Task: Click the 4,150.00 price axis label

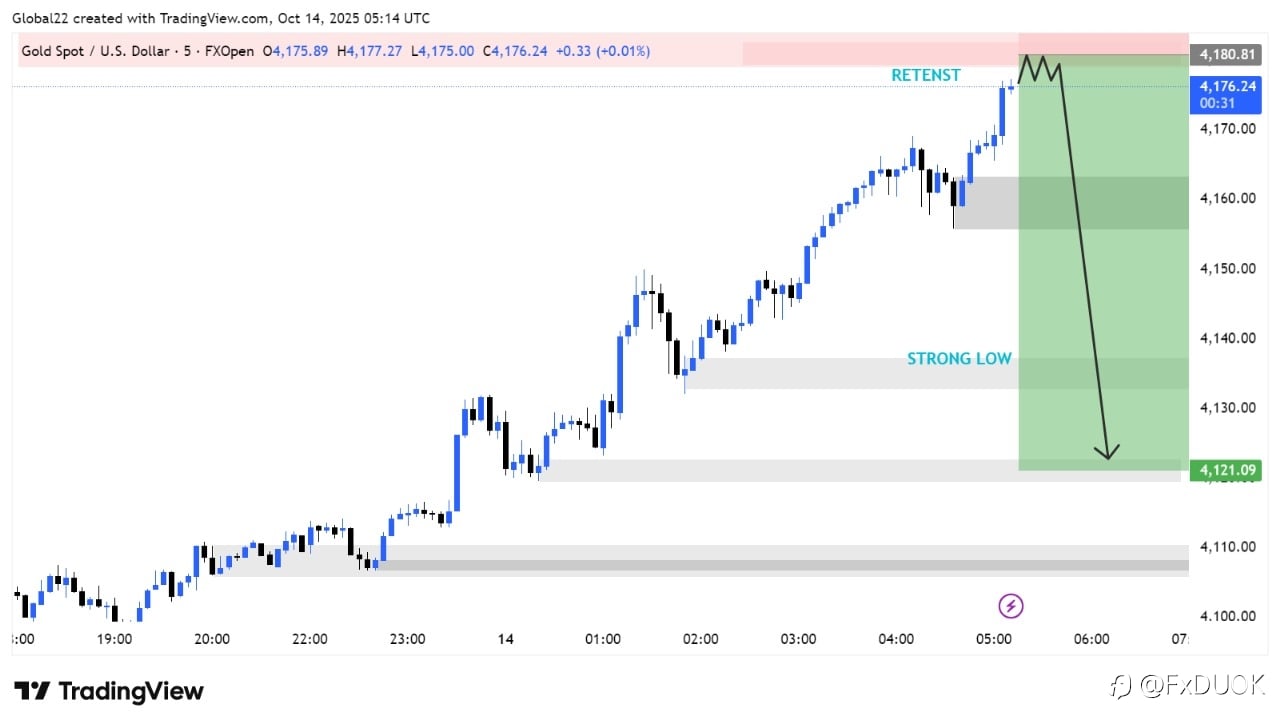Action: tap(1227, 268)
